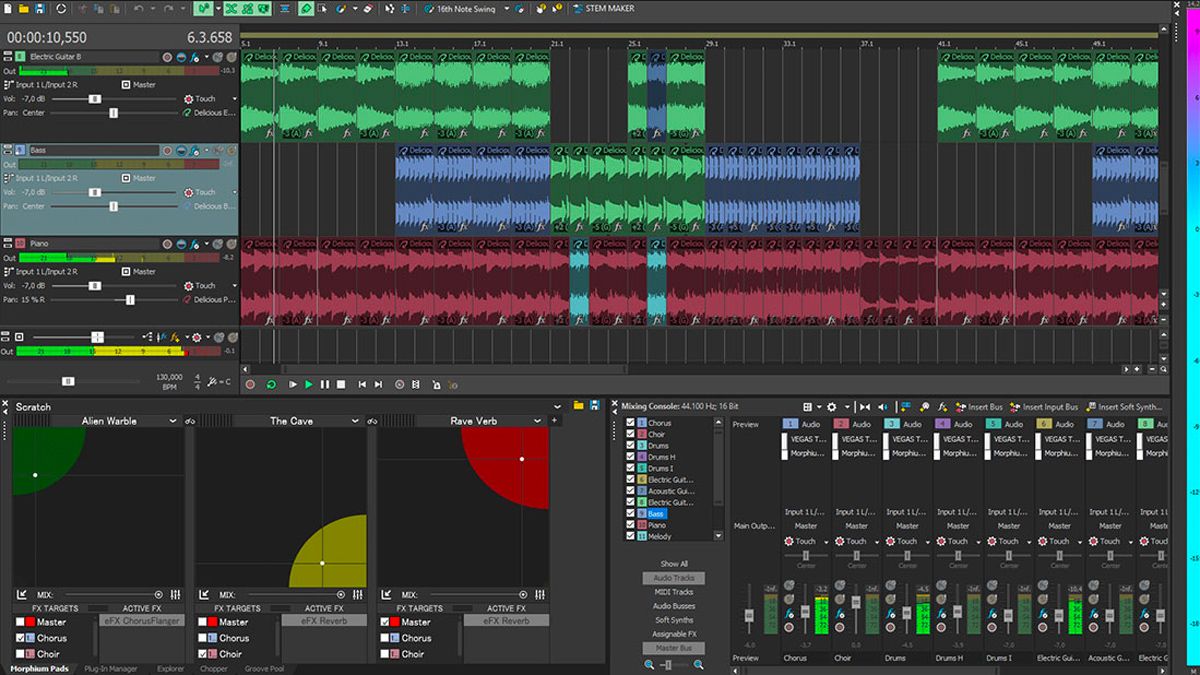Image resolution: width=1200 pixels, height=675 pixels.
Task: Select the green Draw pencil tool
Action: coord(306,8)
